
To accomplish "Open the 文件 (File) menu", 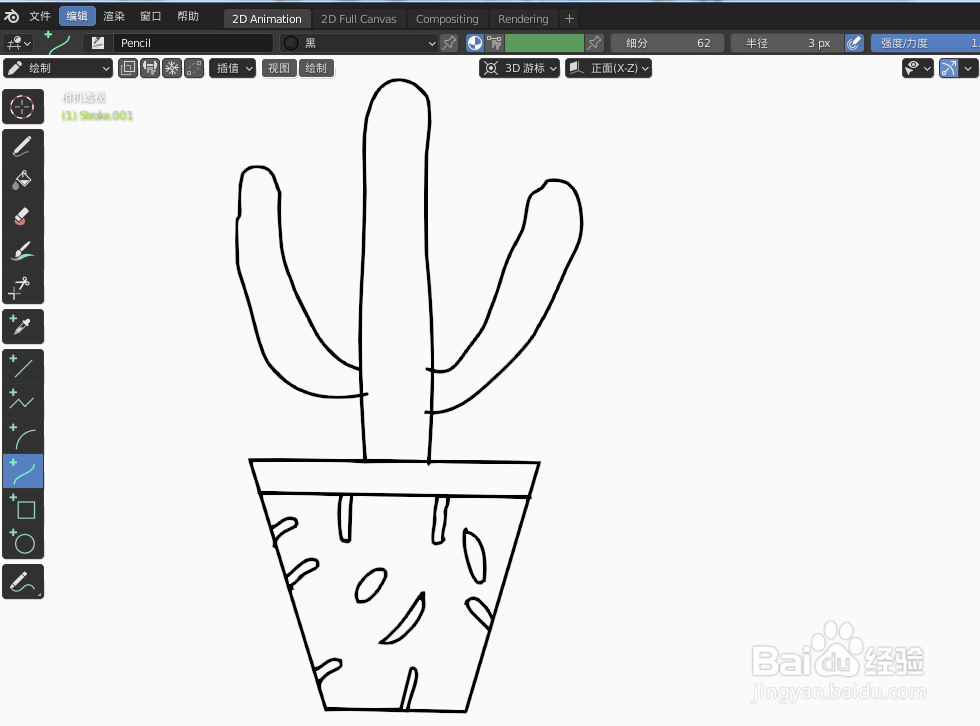I will coord(40,16).
